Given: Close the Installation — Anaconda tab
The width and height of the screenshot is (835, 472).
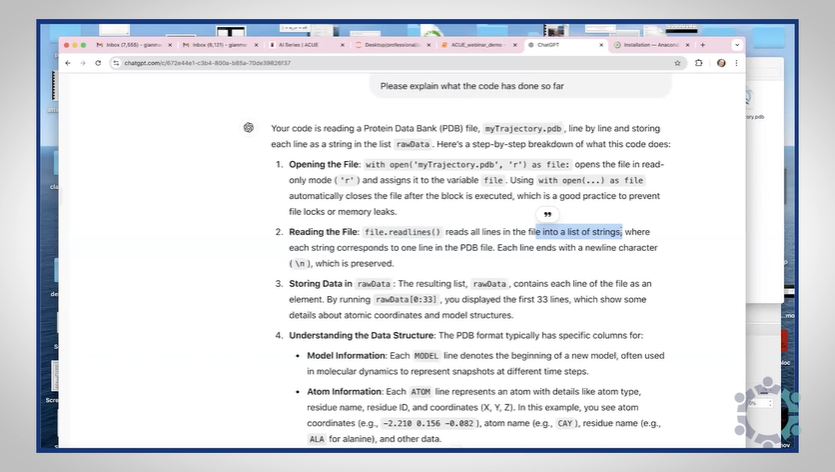Looking at the screenshot, I should click(687, 45).
